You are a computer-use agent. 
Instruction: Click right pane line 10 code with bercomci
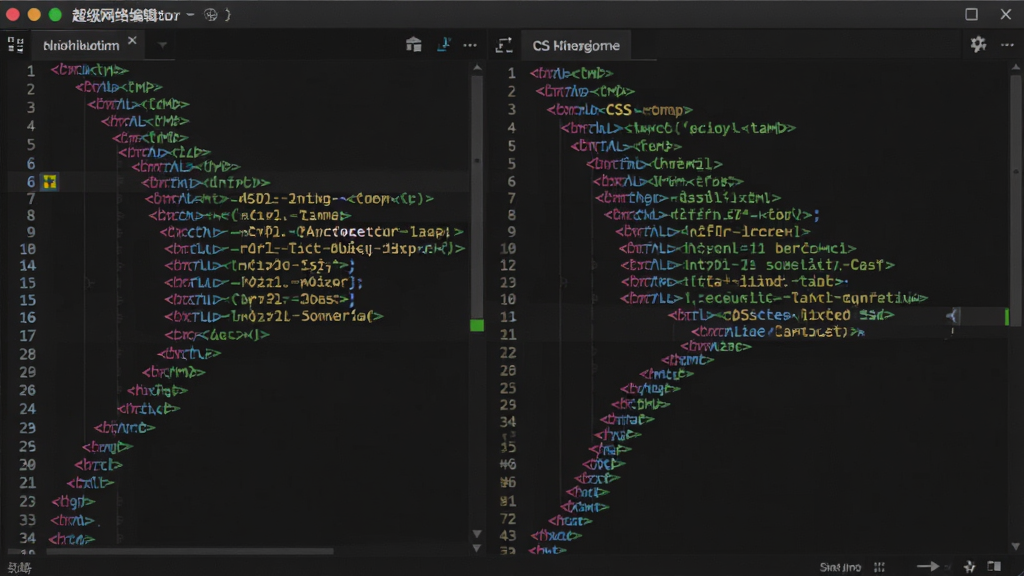737,249
